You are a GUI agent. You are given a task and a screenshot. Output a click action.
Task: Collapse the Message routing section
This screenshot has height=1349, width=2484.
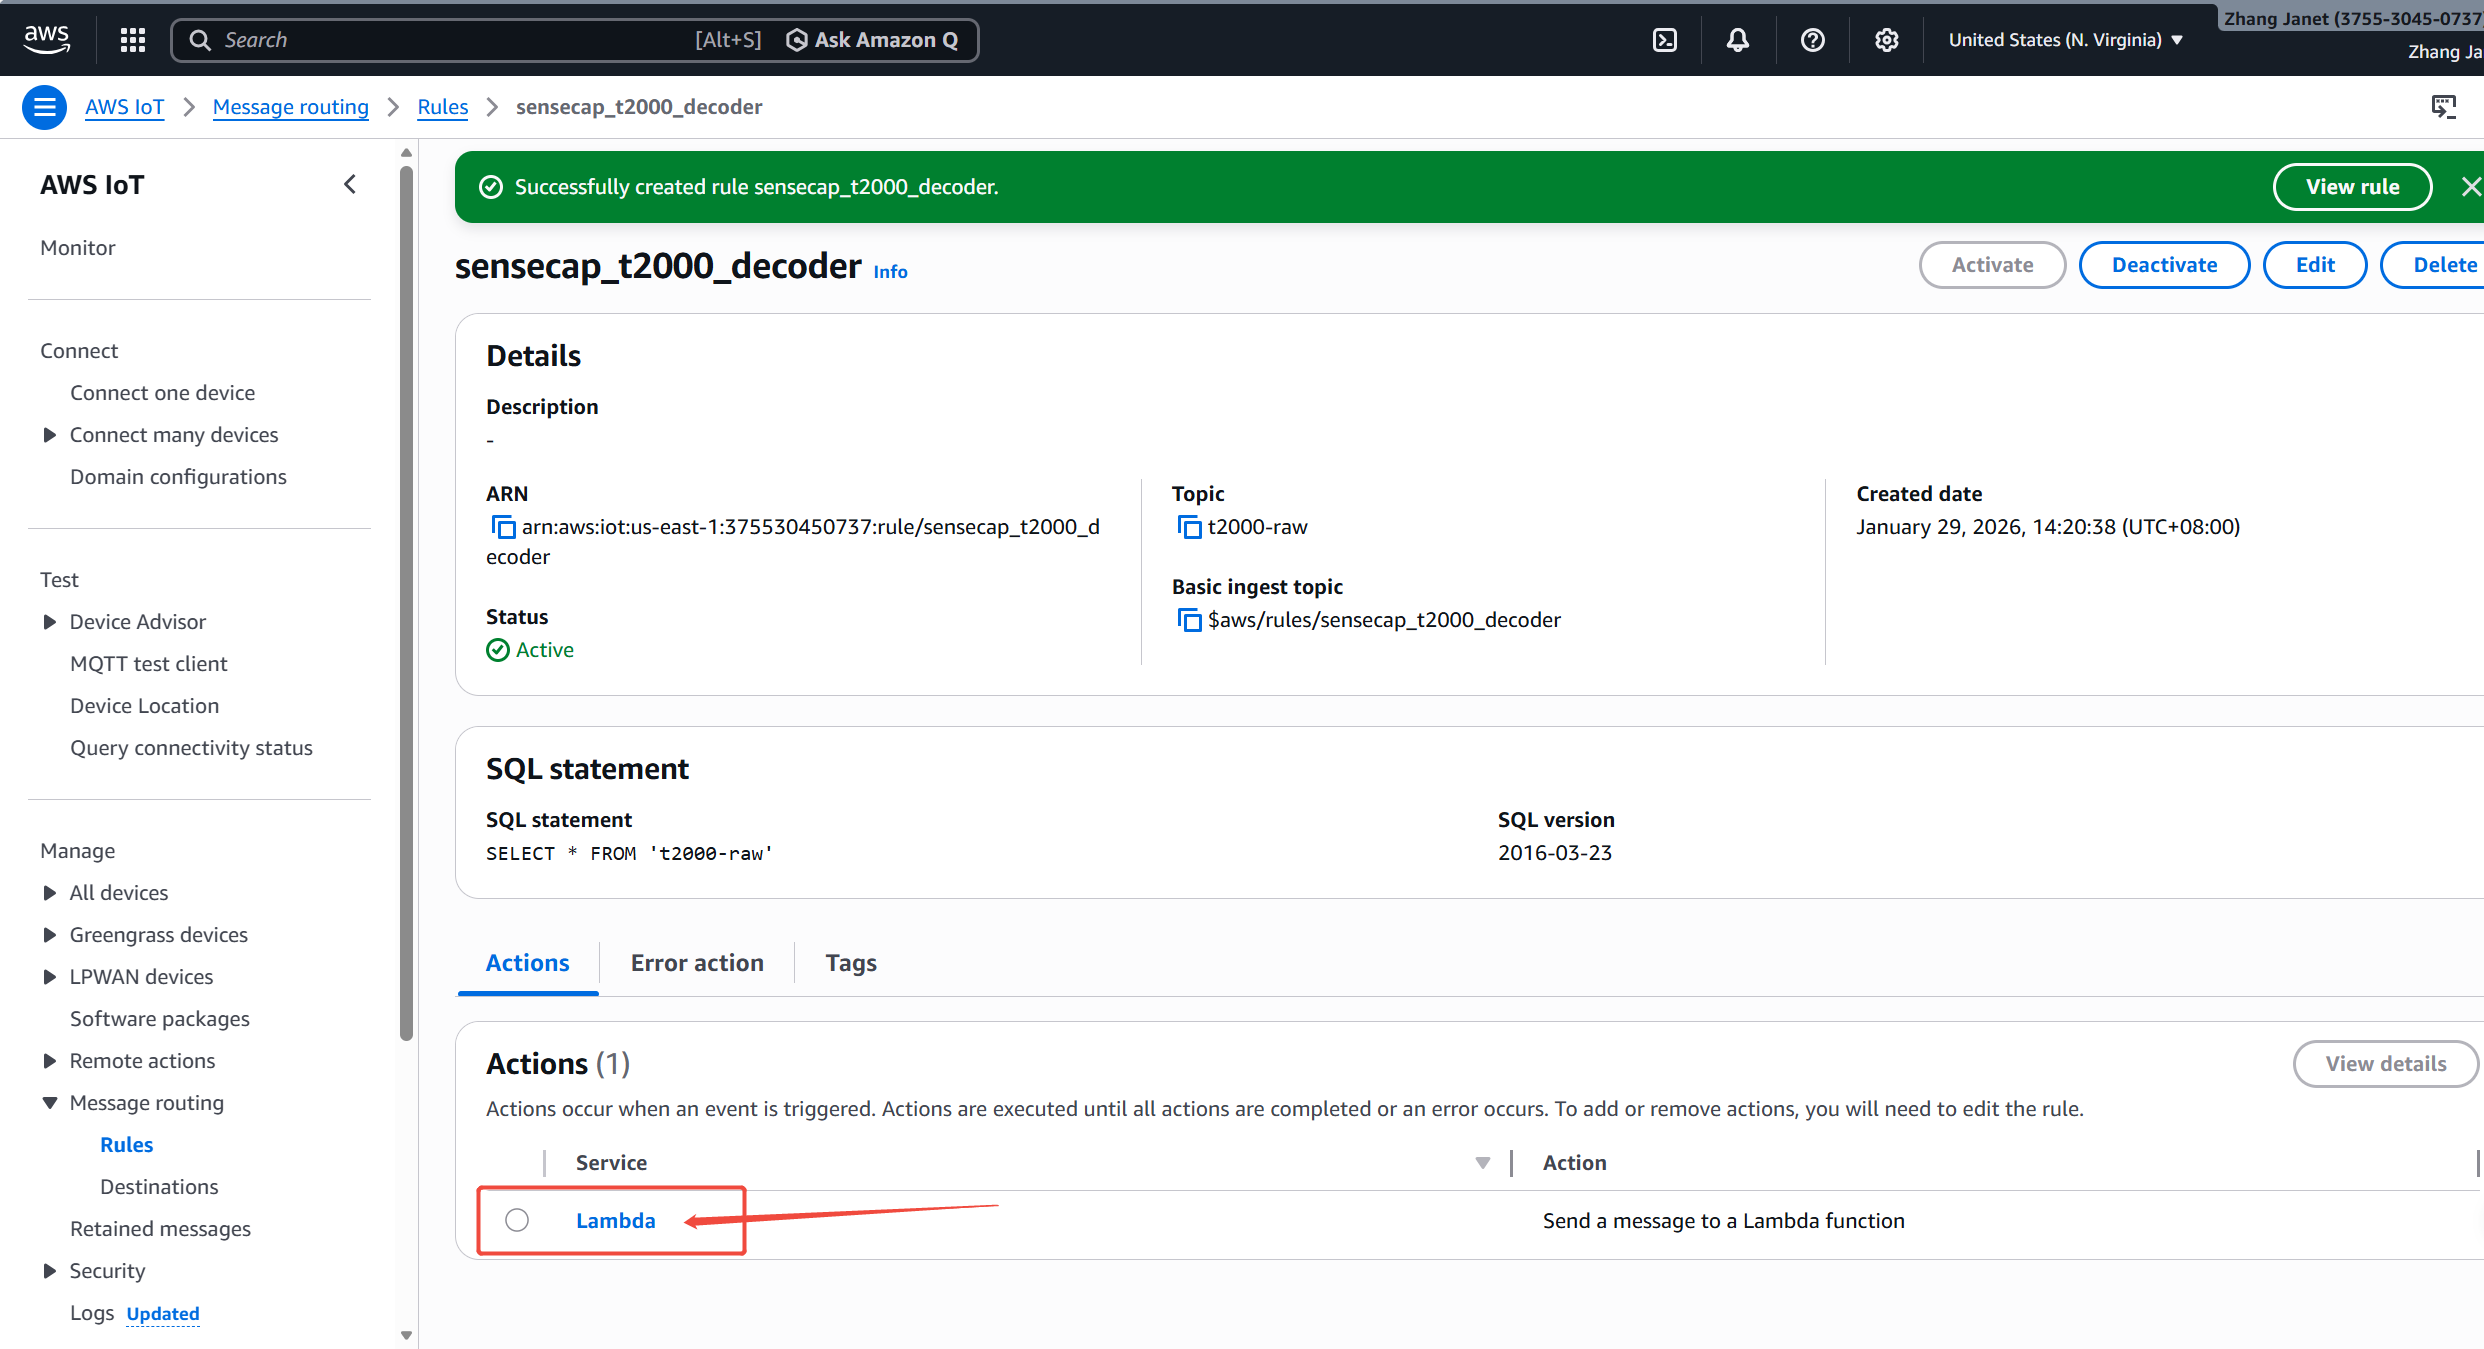tap(49, 1103)
